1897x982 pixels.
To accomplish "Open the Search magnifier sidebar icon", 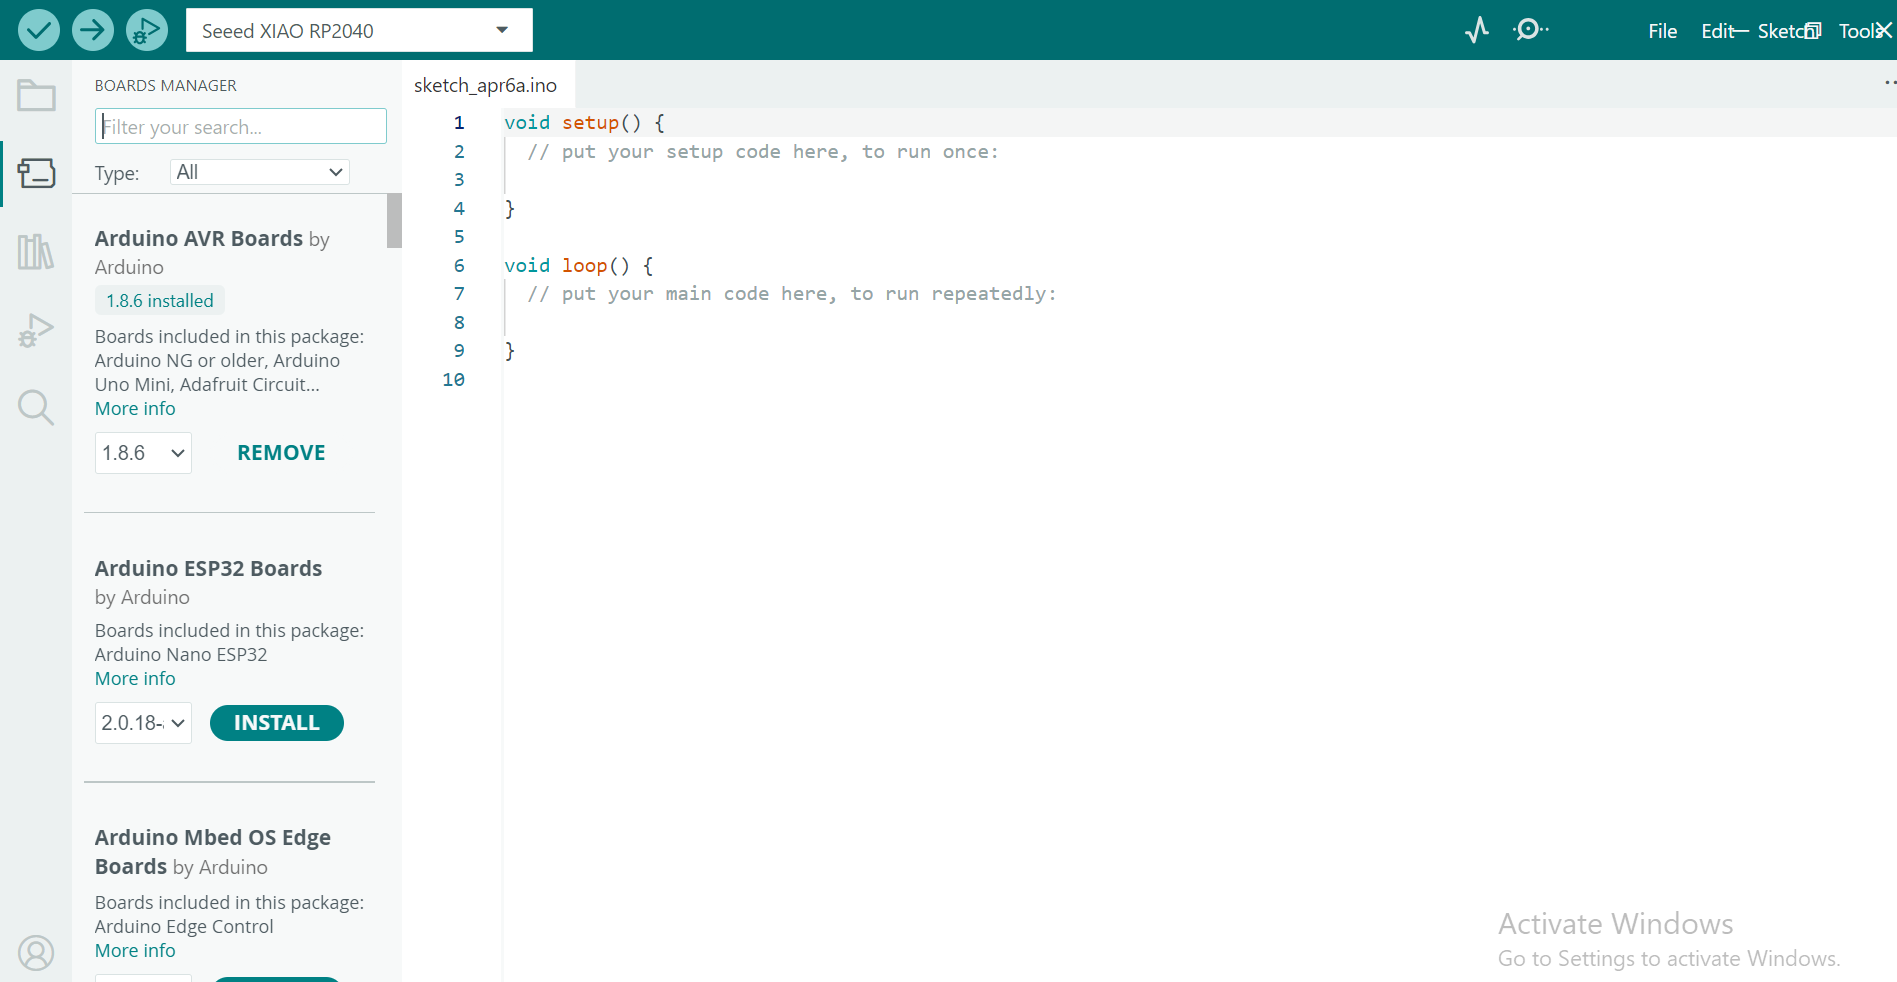I will click(36, 407).
